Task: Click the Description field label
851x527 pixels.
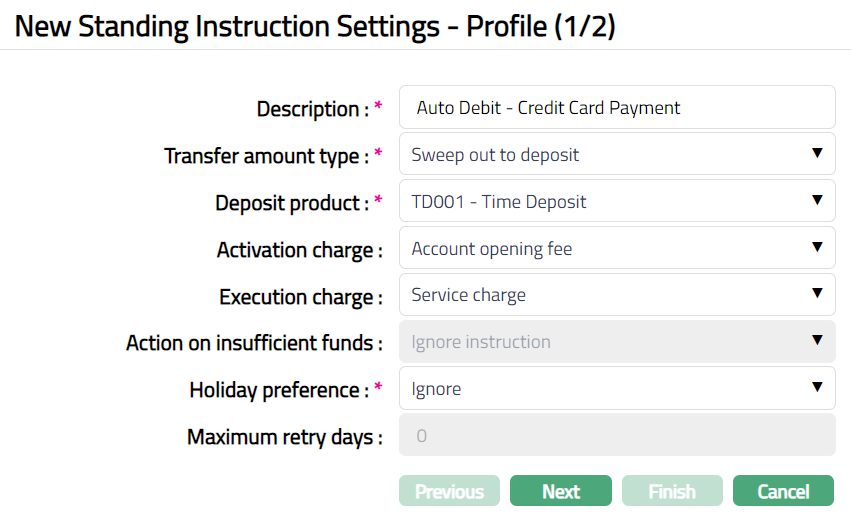Action: coord(313,109)
